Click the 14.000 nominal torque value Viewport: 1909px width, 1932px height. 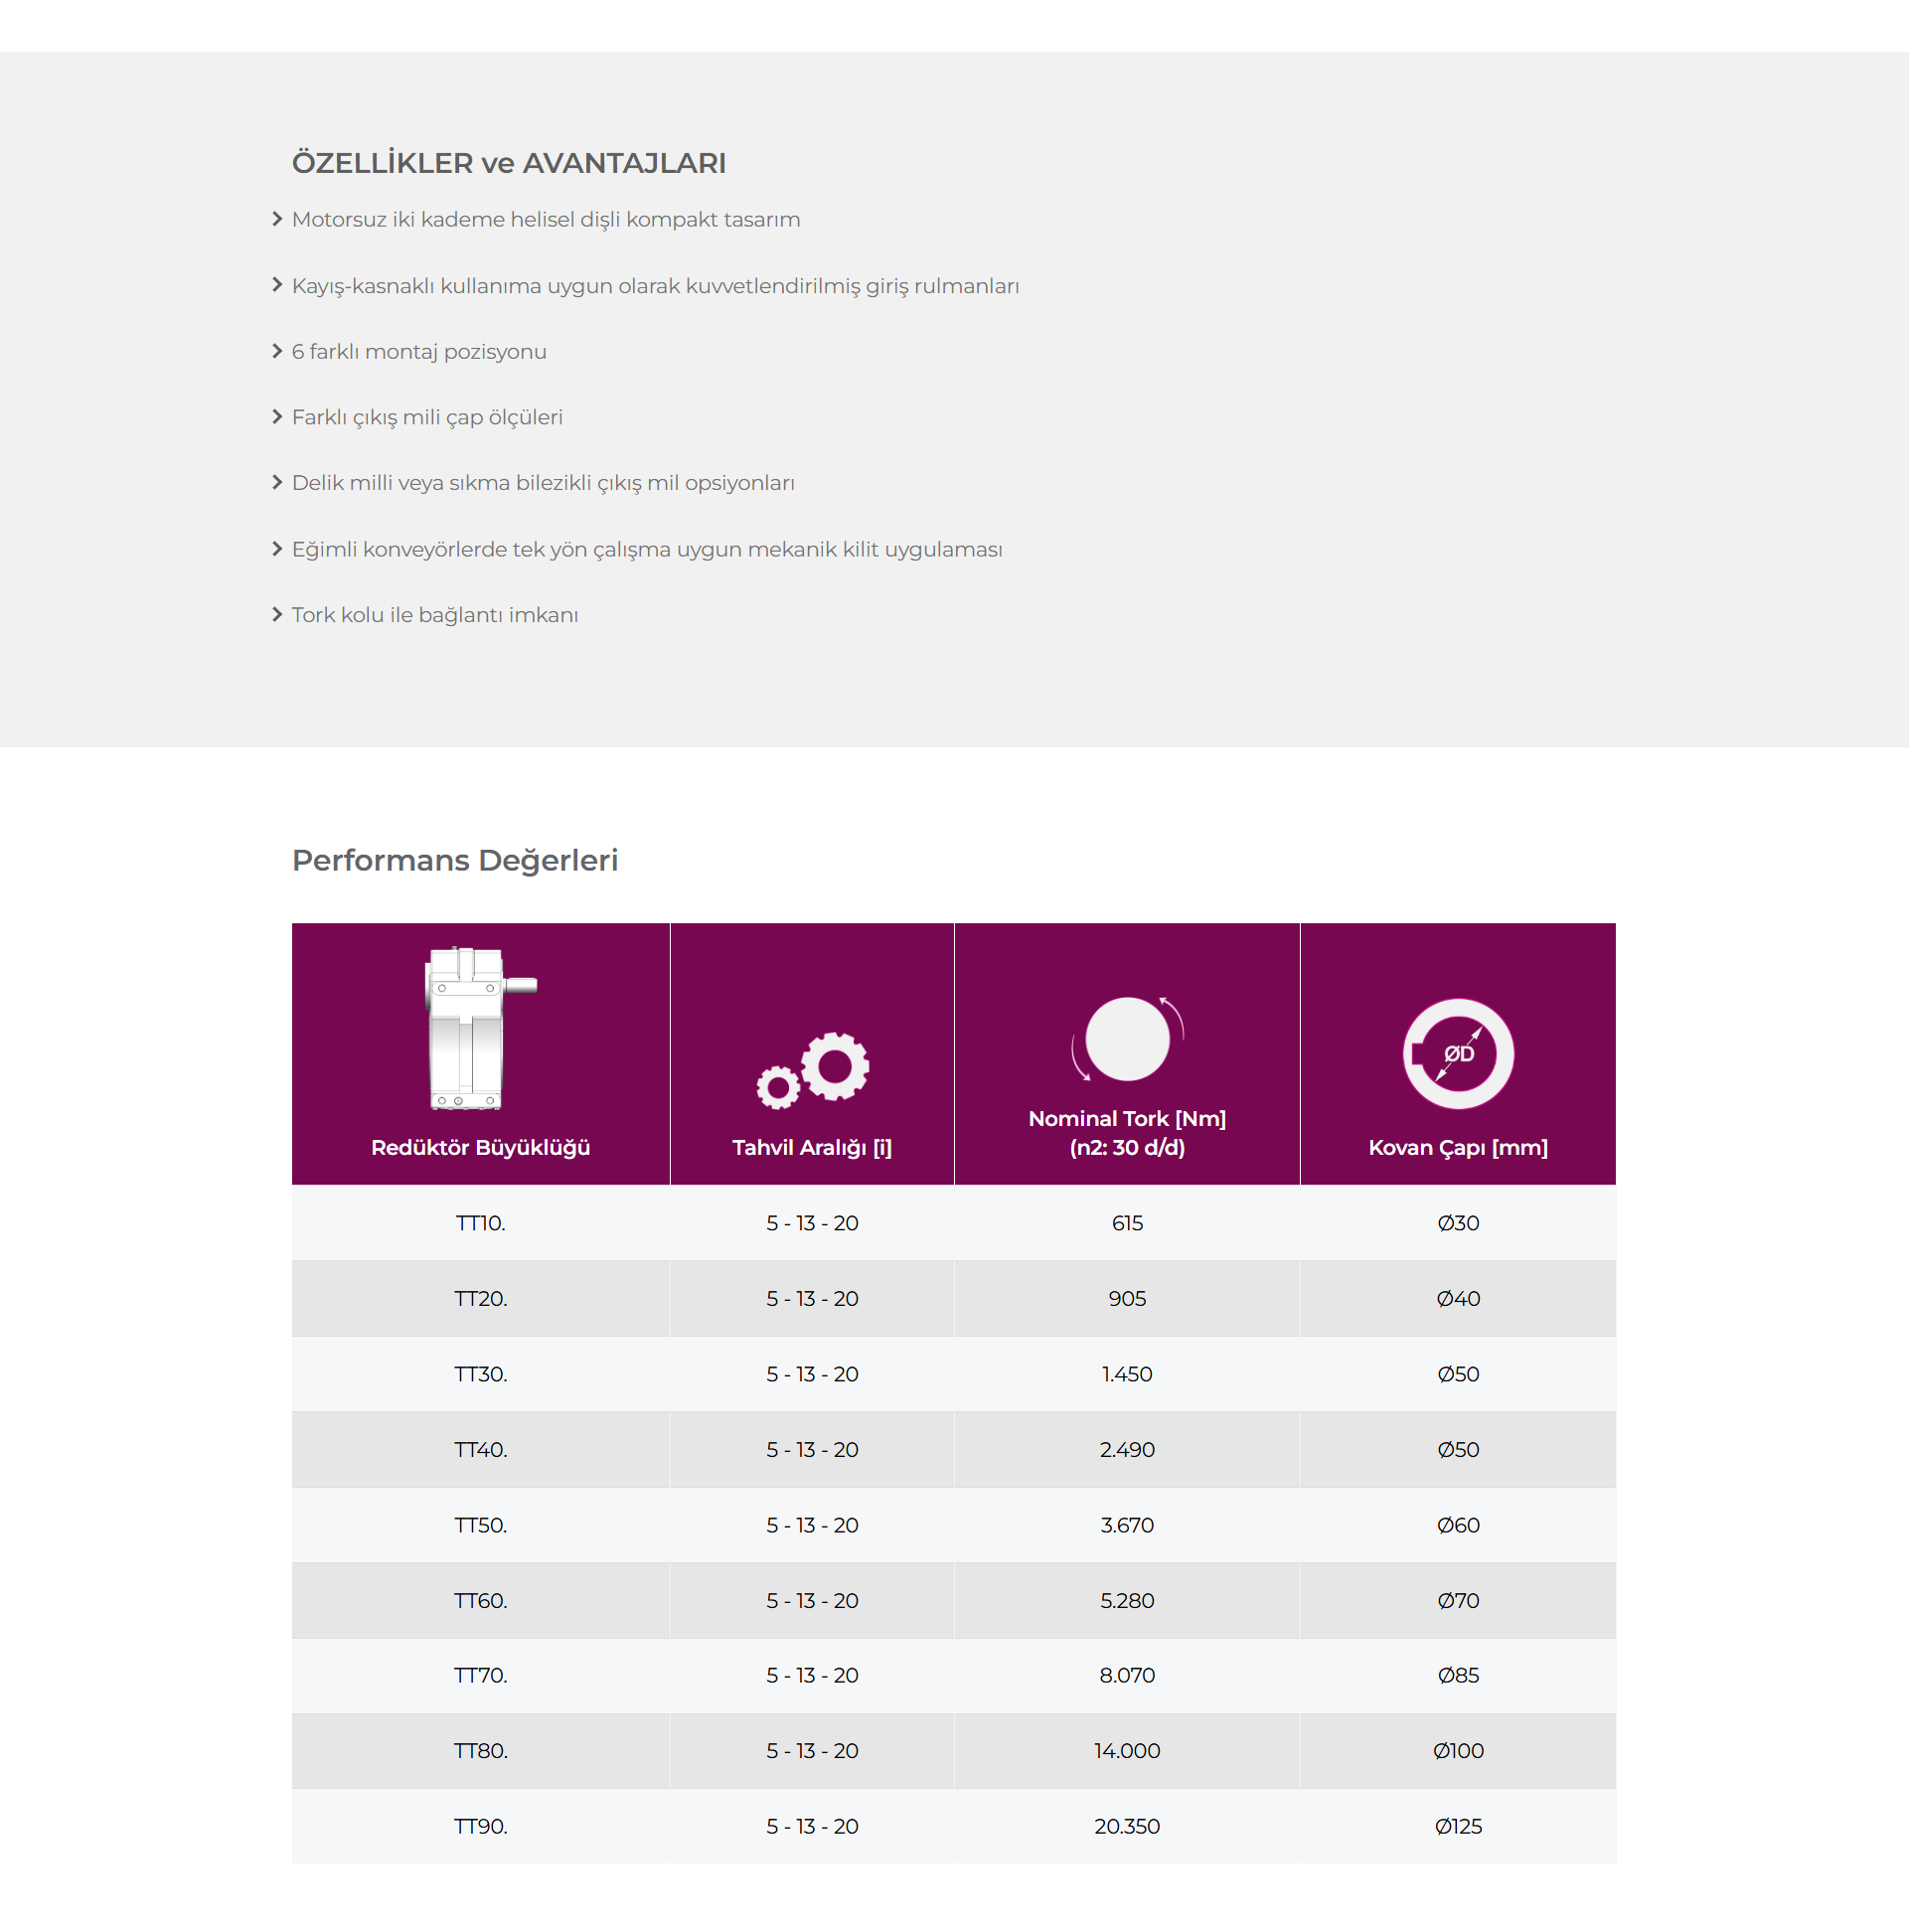(1127, 1751)
